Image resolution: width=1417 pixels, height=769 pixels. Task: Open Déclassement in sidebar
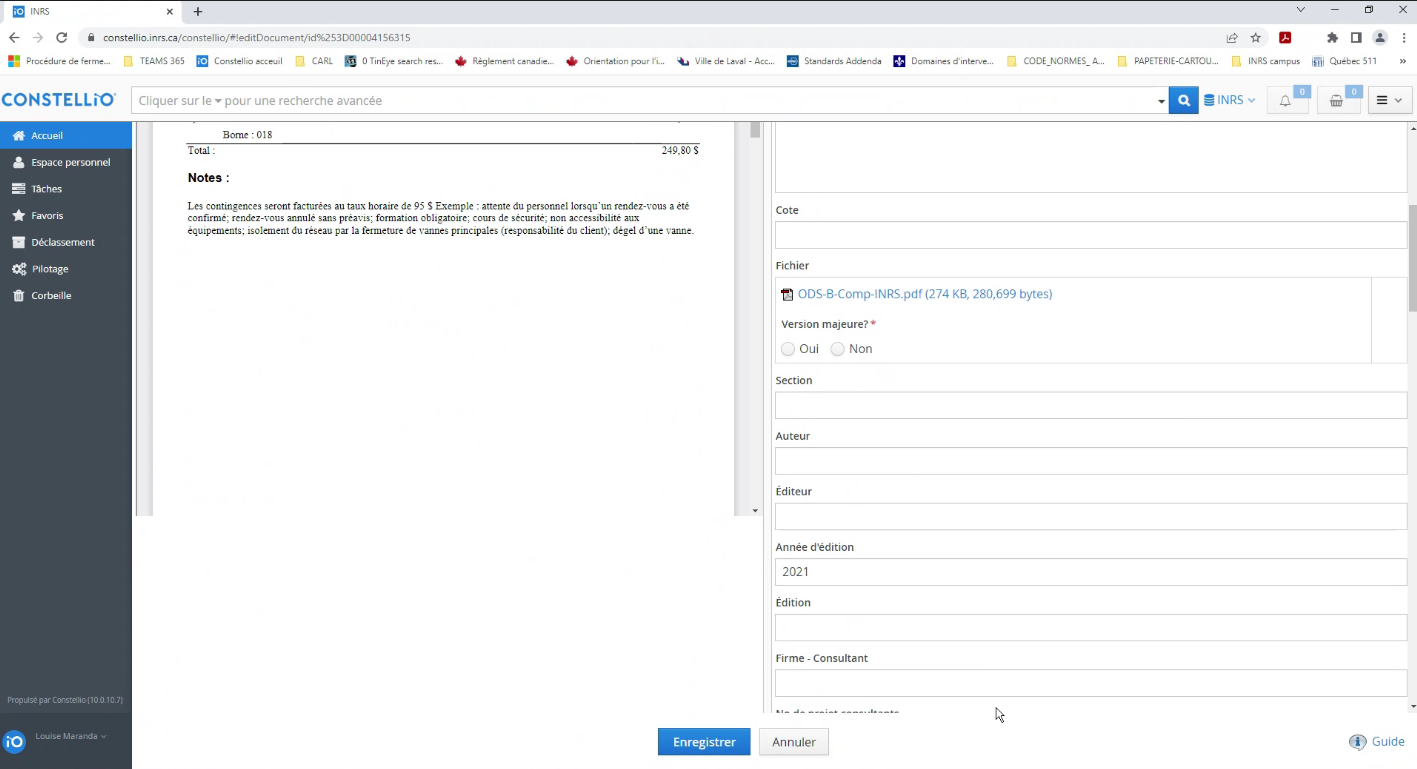[x=66, y=242]
